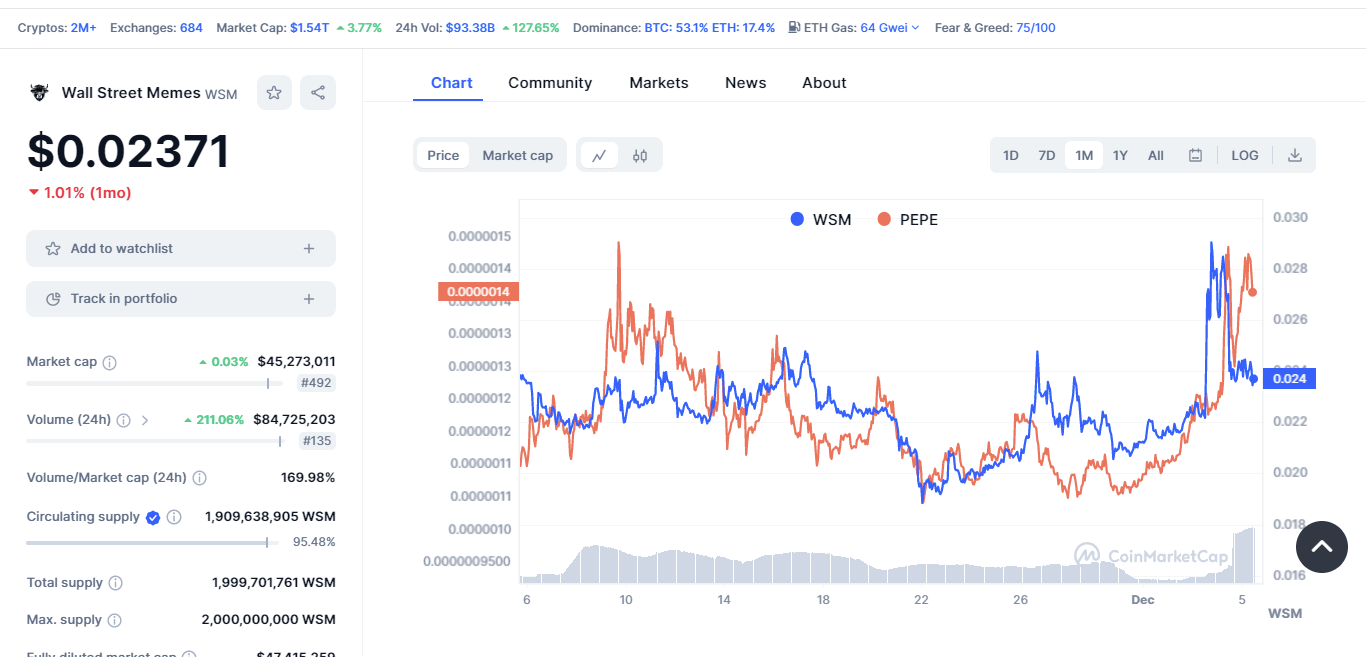Image resolution: width=1366 pixels, height=657 pixels.
Task: Click the orange PEPE price label 0.0000014
Action: pyautogui.click(x=478, y=291)
